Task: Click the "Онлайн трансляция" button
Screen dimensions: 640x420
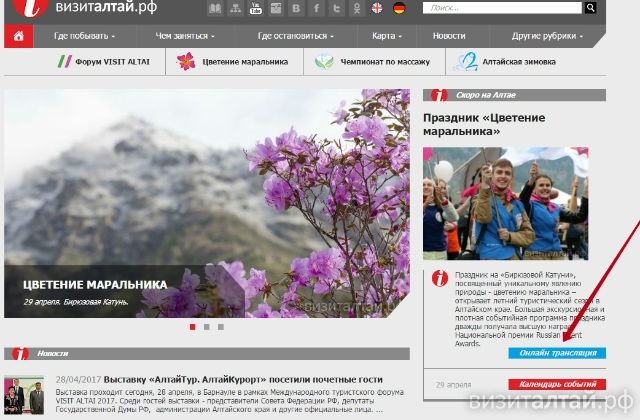Action: click(557, 353)
